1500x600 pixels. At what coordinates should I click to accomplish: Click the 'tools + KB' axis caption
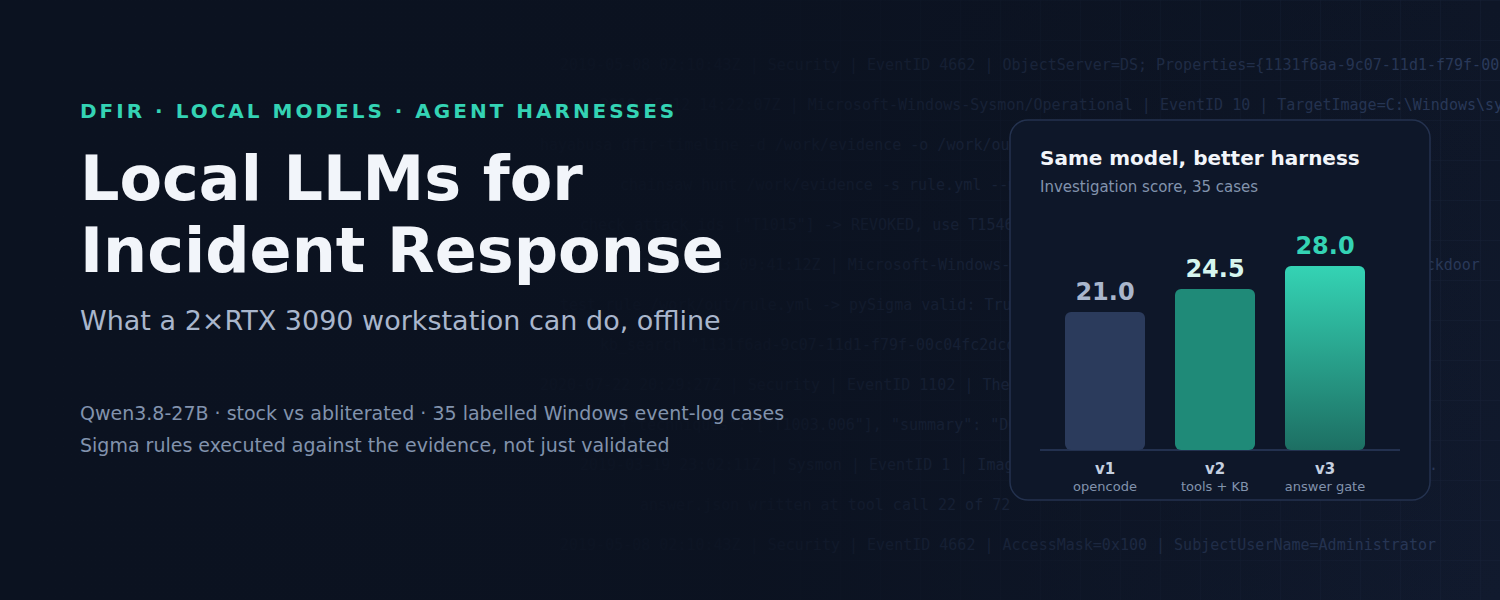point(1215,487)
